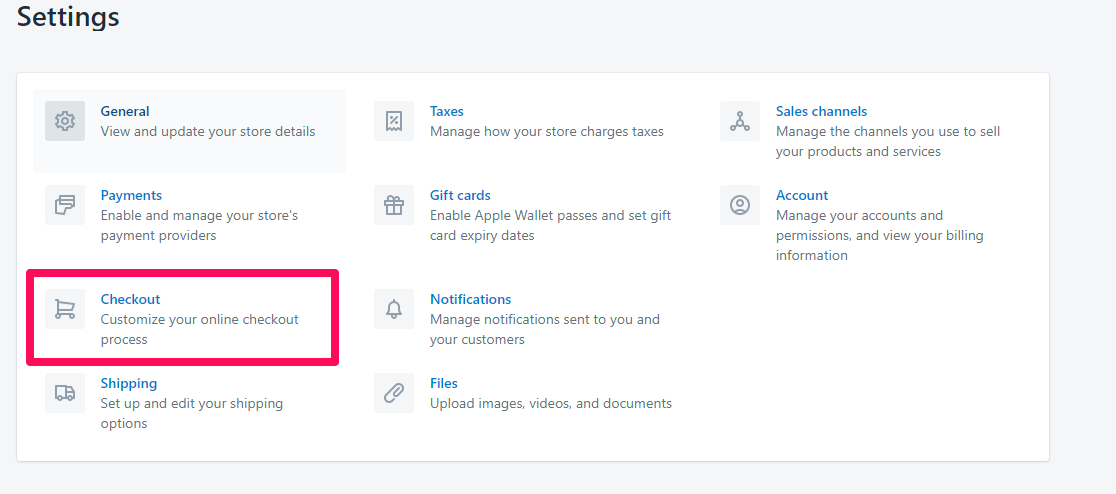
Task: Select the Notifications settings link
Action: click(470, 299)
